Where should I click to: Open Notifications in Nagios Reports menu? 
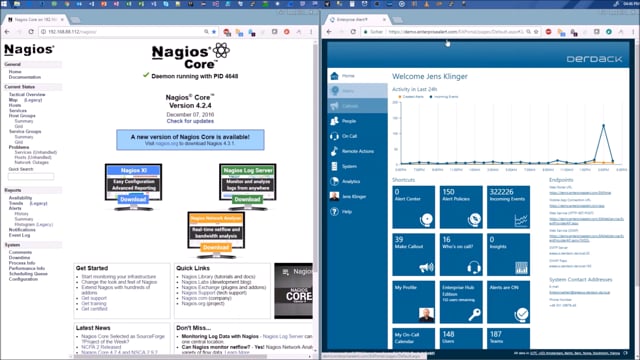(22, 230)
